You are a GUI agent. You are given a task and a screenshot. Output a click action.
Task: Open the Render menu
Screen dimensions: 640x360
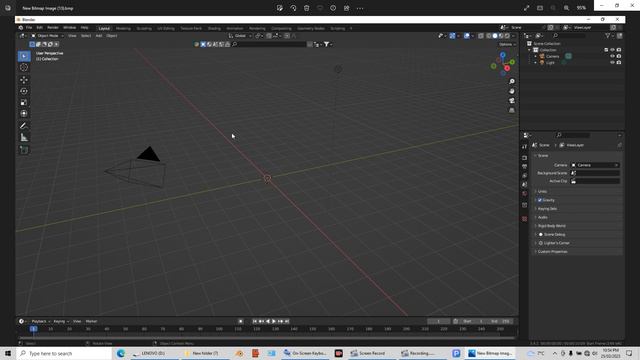tap(53, 28)
